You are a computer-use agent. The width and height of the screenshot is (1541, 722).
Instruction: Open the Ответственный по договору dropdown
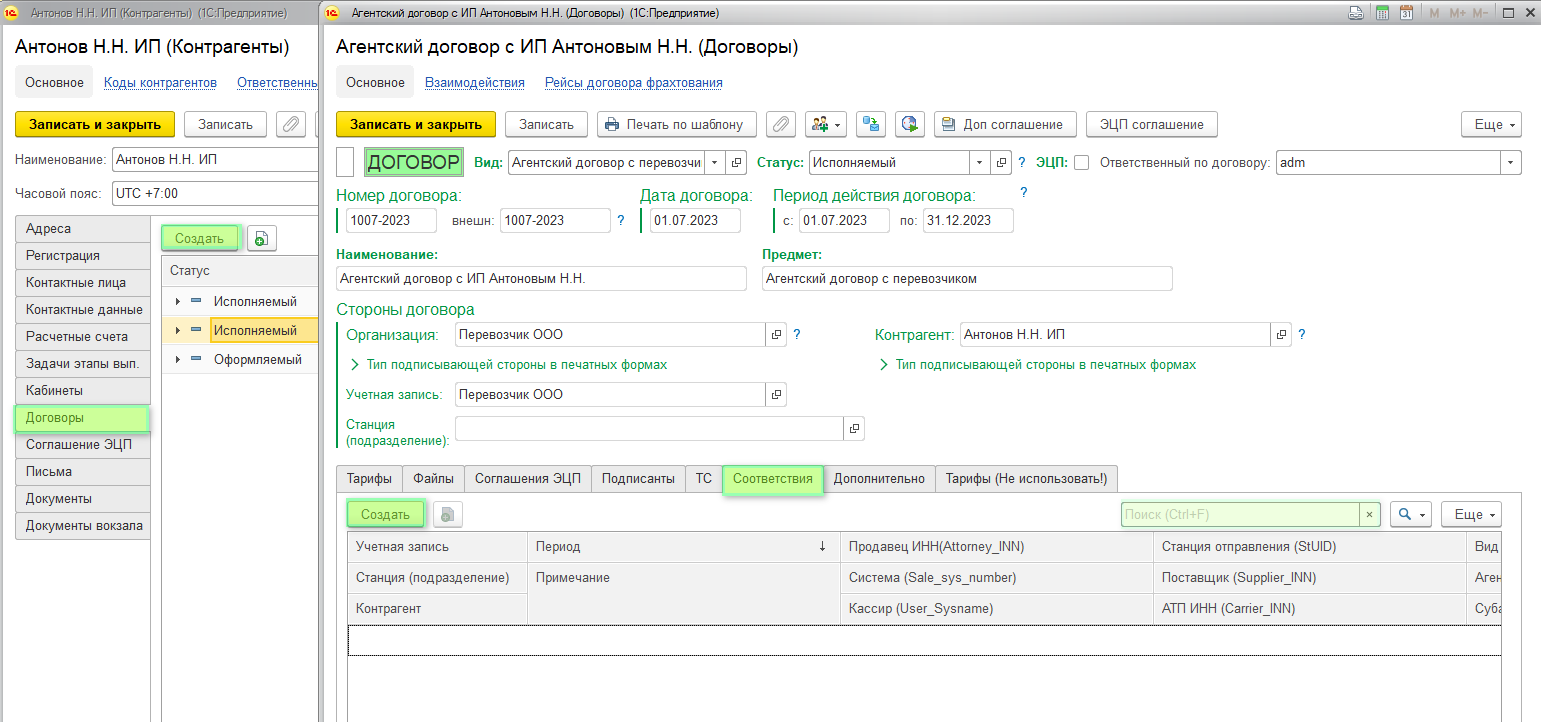pyautogui.click(x=1510, y=162)
